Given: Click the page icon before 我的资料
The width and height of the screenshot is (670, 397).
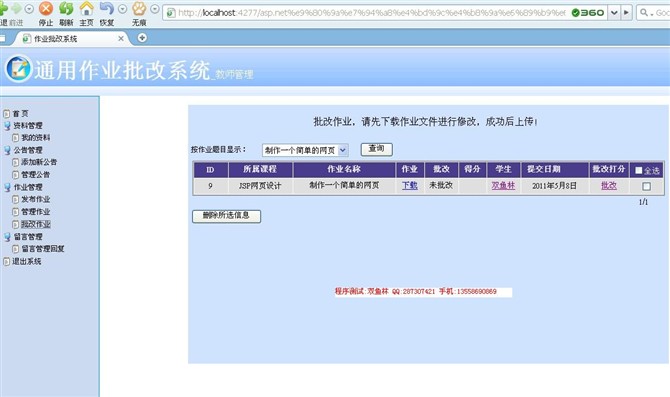Looking at the screenshot, I should point(16,138).
